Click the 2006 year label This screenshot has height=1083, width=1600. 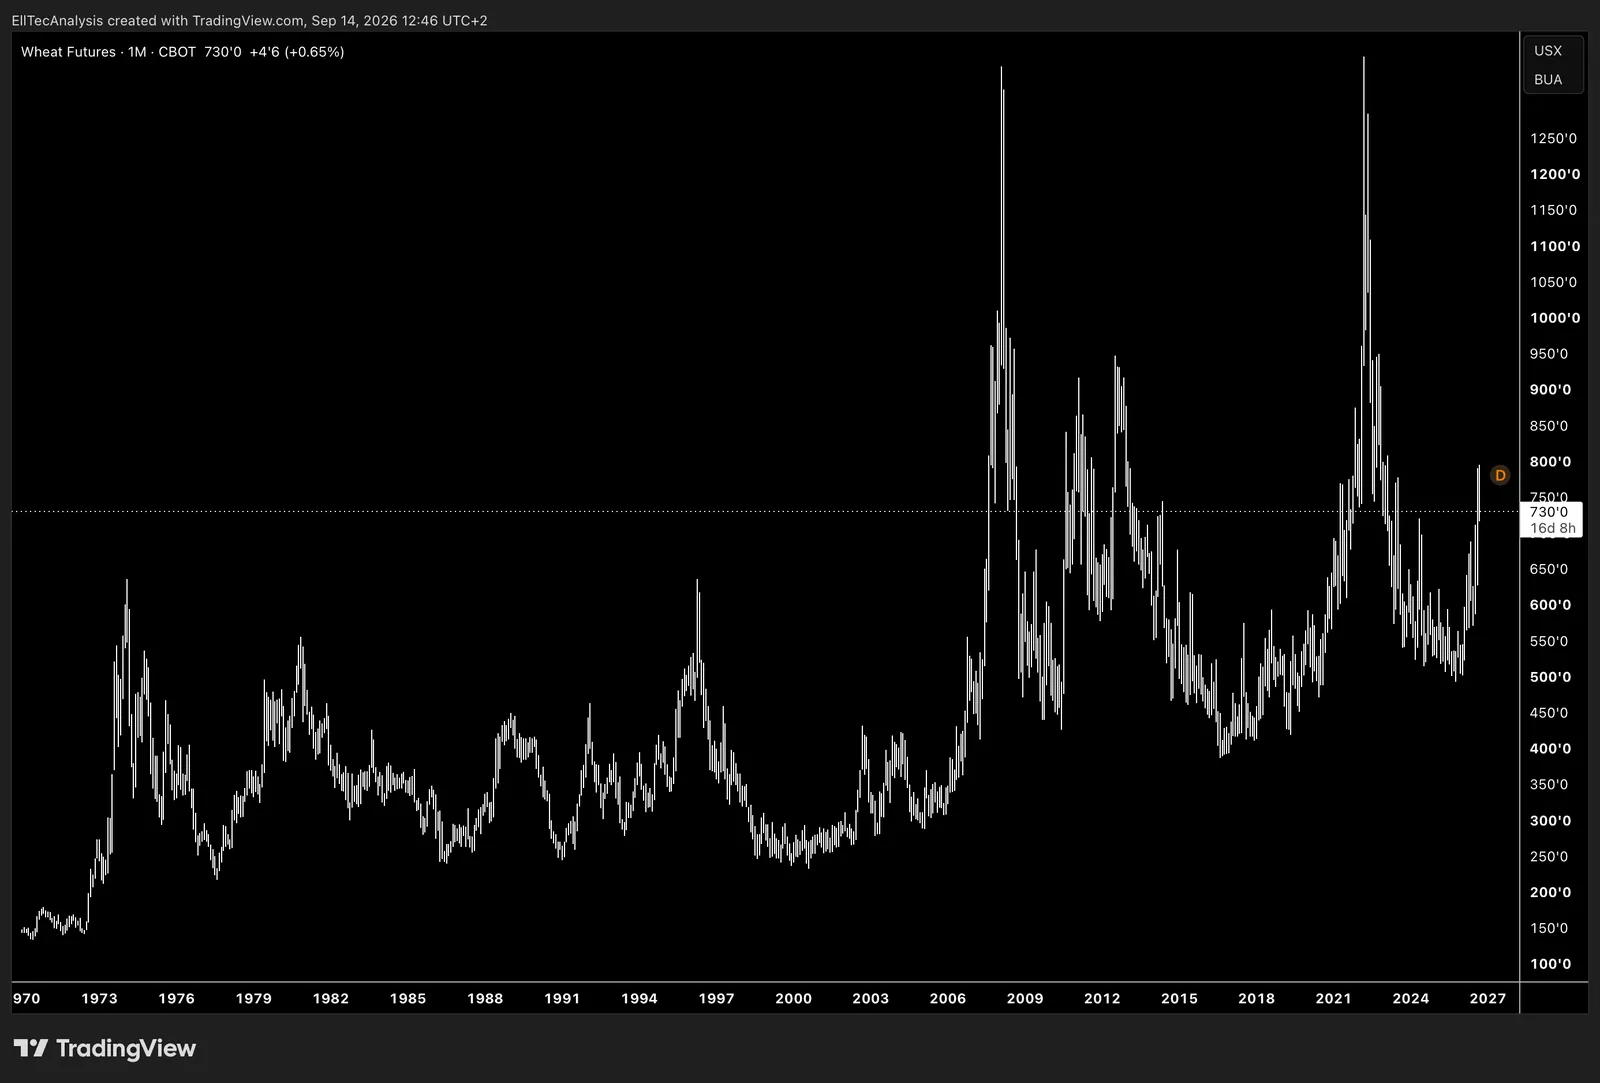[948, 998]
